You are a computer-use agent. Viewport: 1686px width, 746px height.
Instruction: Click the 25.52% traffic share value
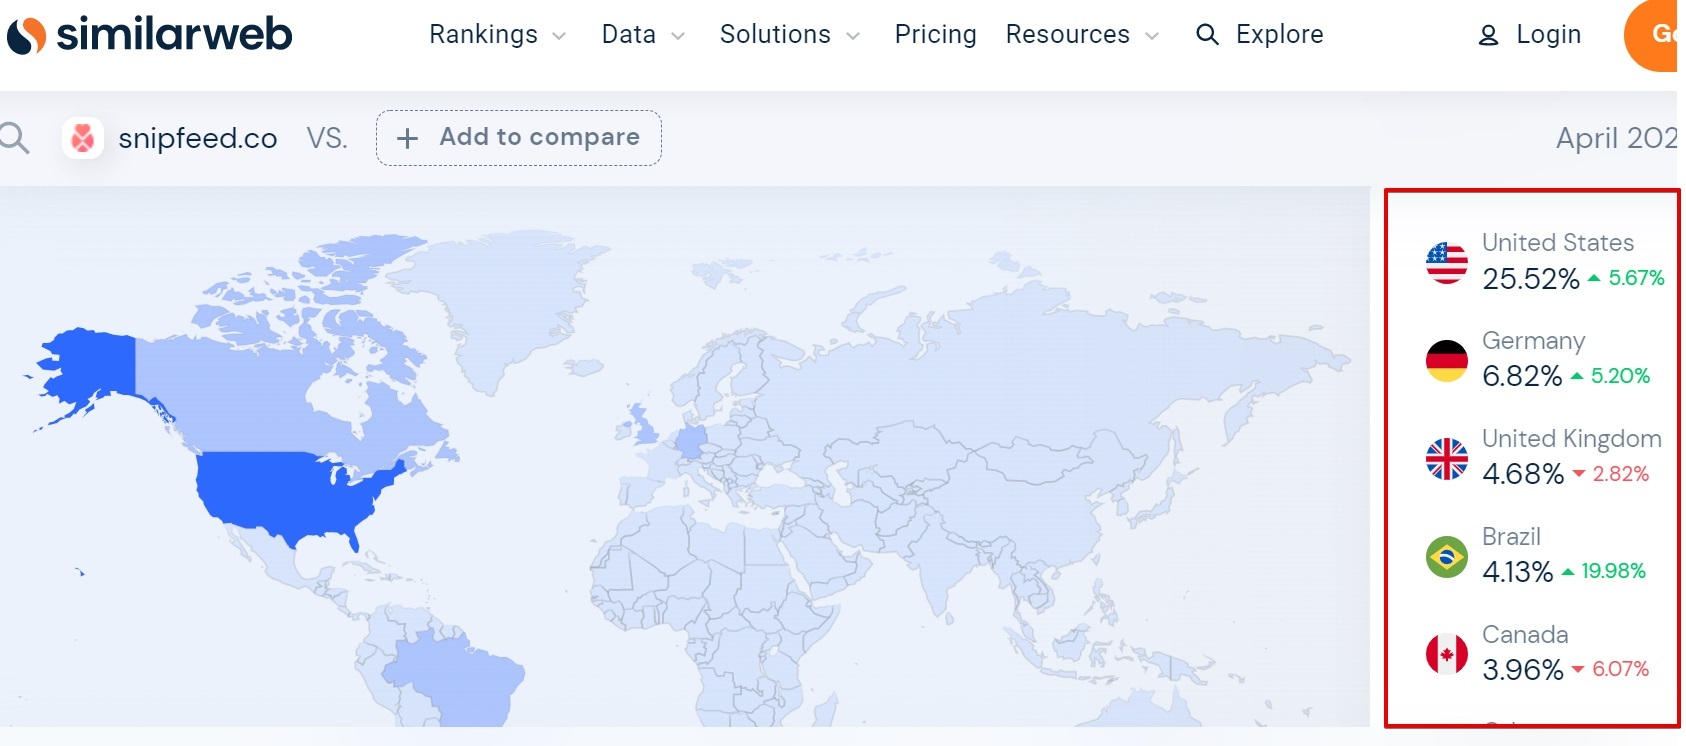click(1531, 279)
